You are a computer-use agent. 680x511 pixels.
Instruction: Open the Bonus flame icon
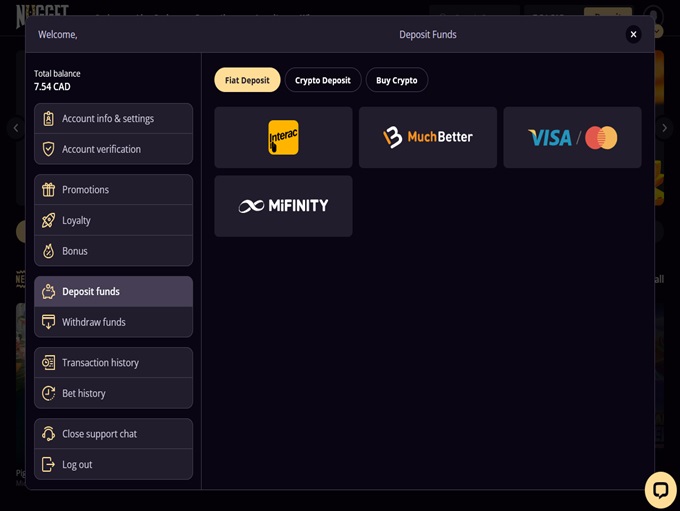(x=48, y=251)
